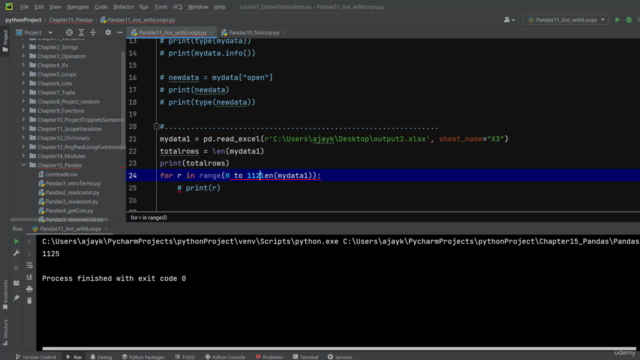Open Services tool window
Viewport: 640px width, 360px height.
(x=340, y=357)
